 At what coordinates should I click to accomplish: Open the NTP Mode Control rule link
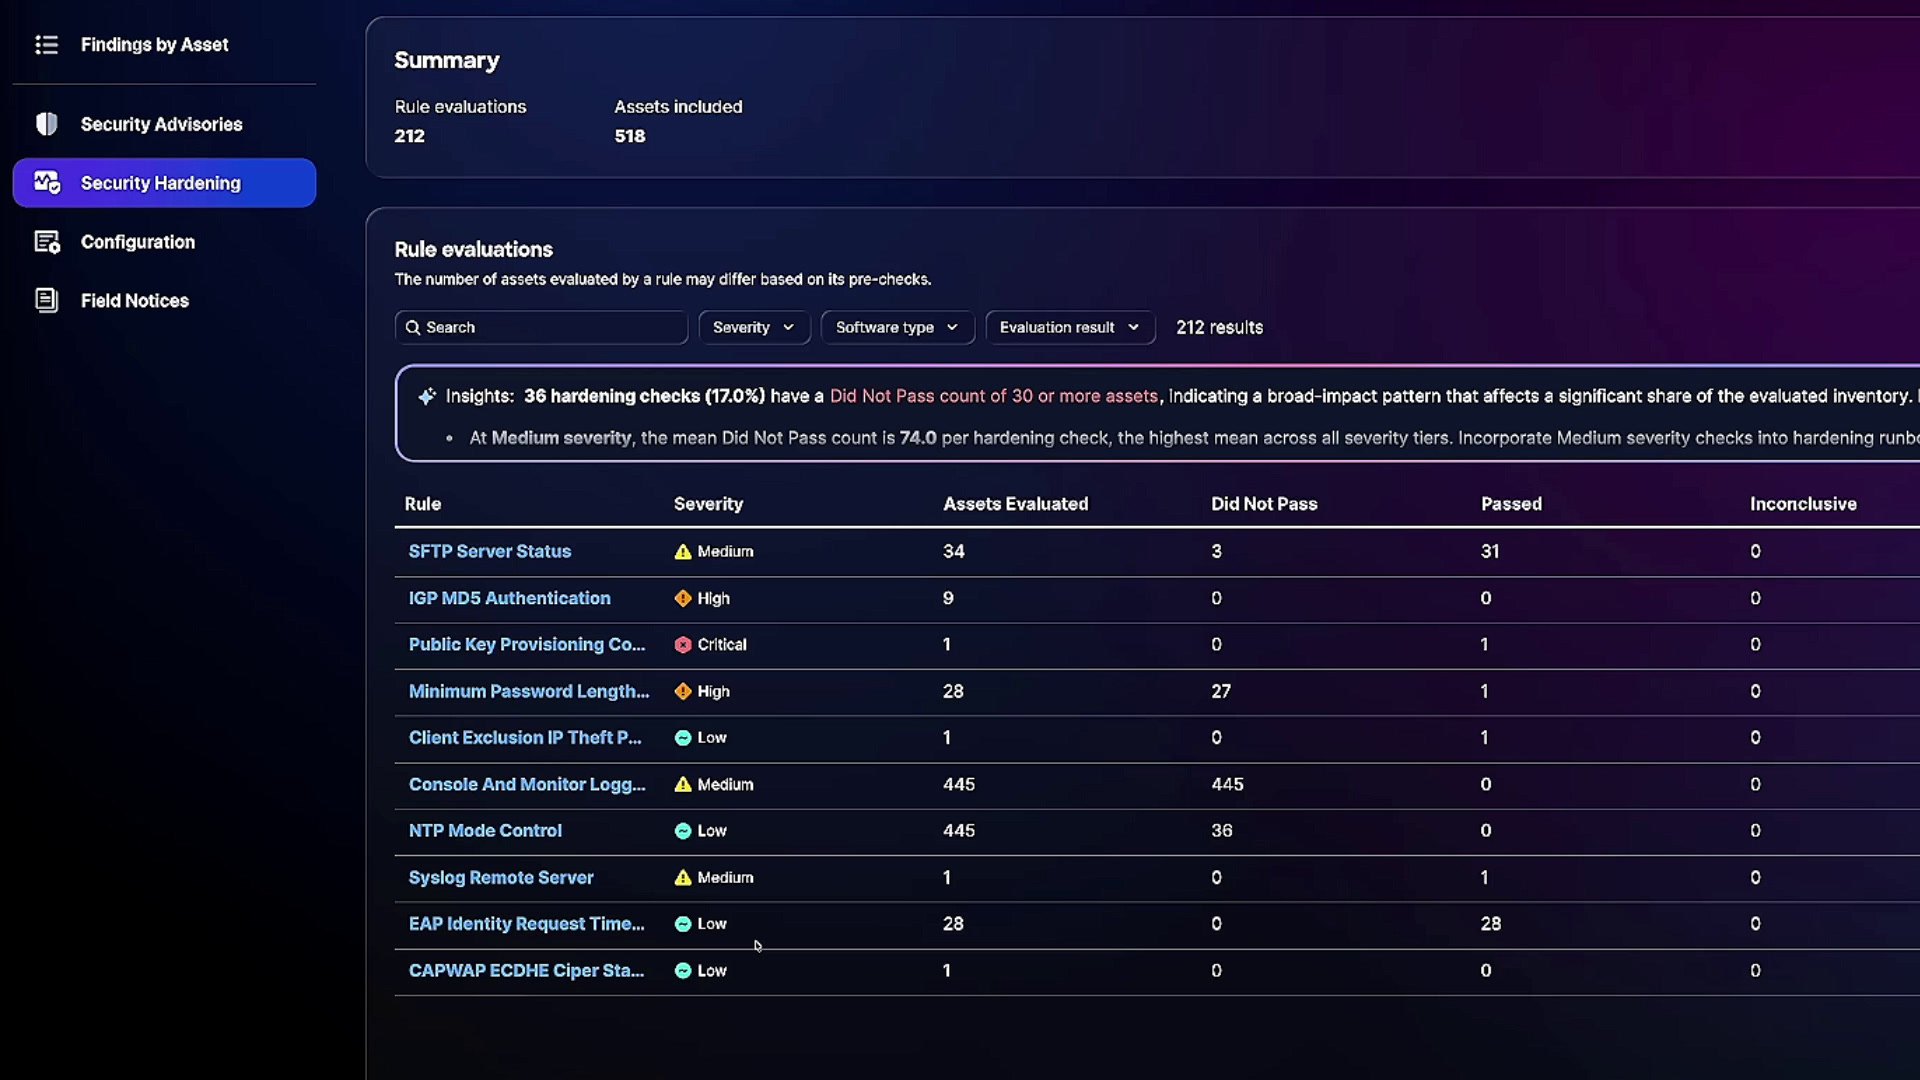tap(485, 831)
